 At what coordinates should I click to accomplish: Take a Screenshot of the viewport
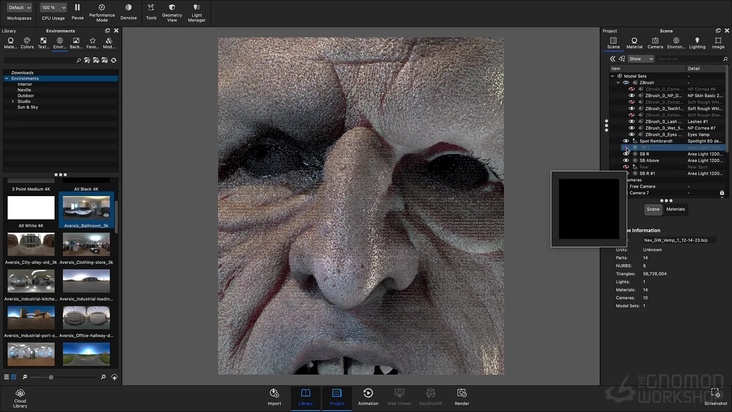click(715, 397)
